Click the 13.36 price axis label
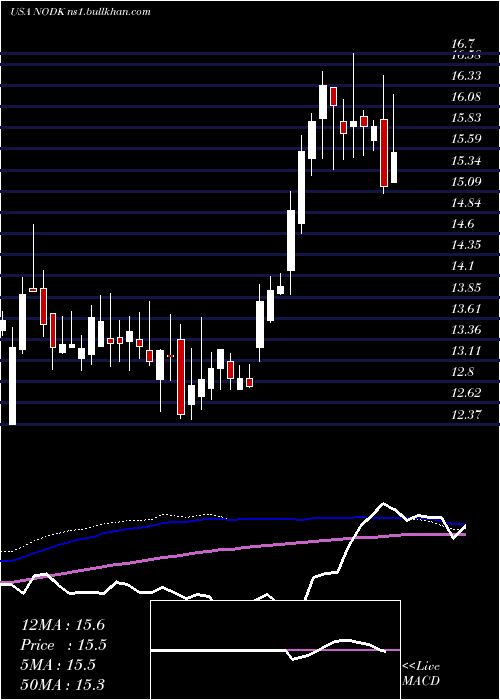Screen dimensions: 500x700 [x=466, y=330]
